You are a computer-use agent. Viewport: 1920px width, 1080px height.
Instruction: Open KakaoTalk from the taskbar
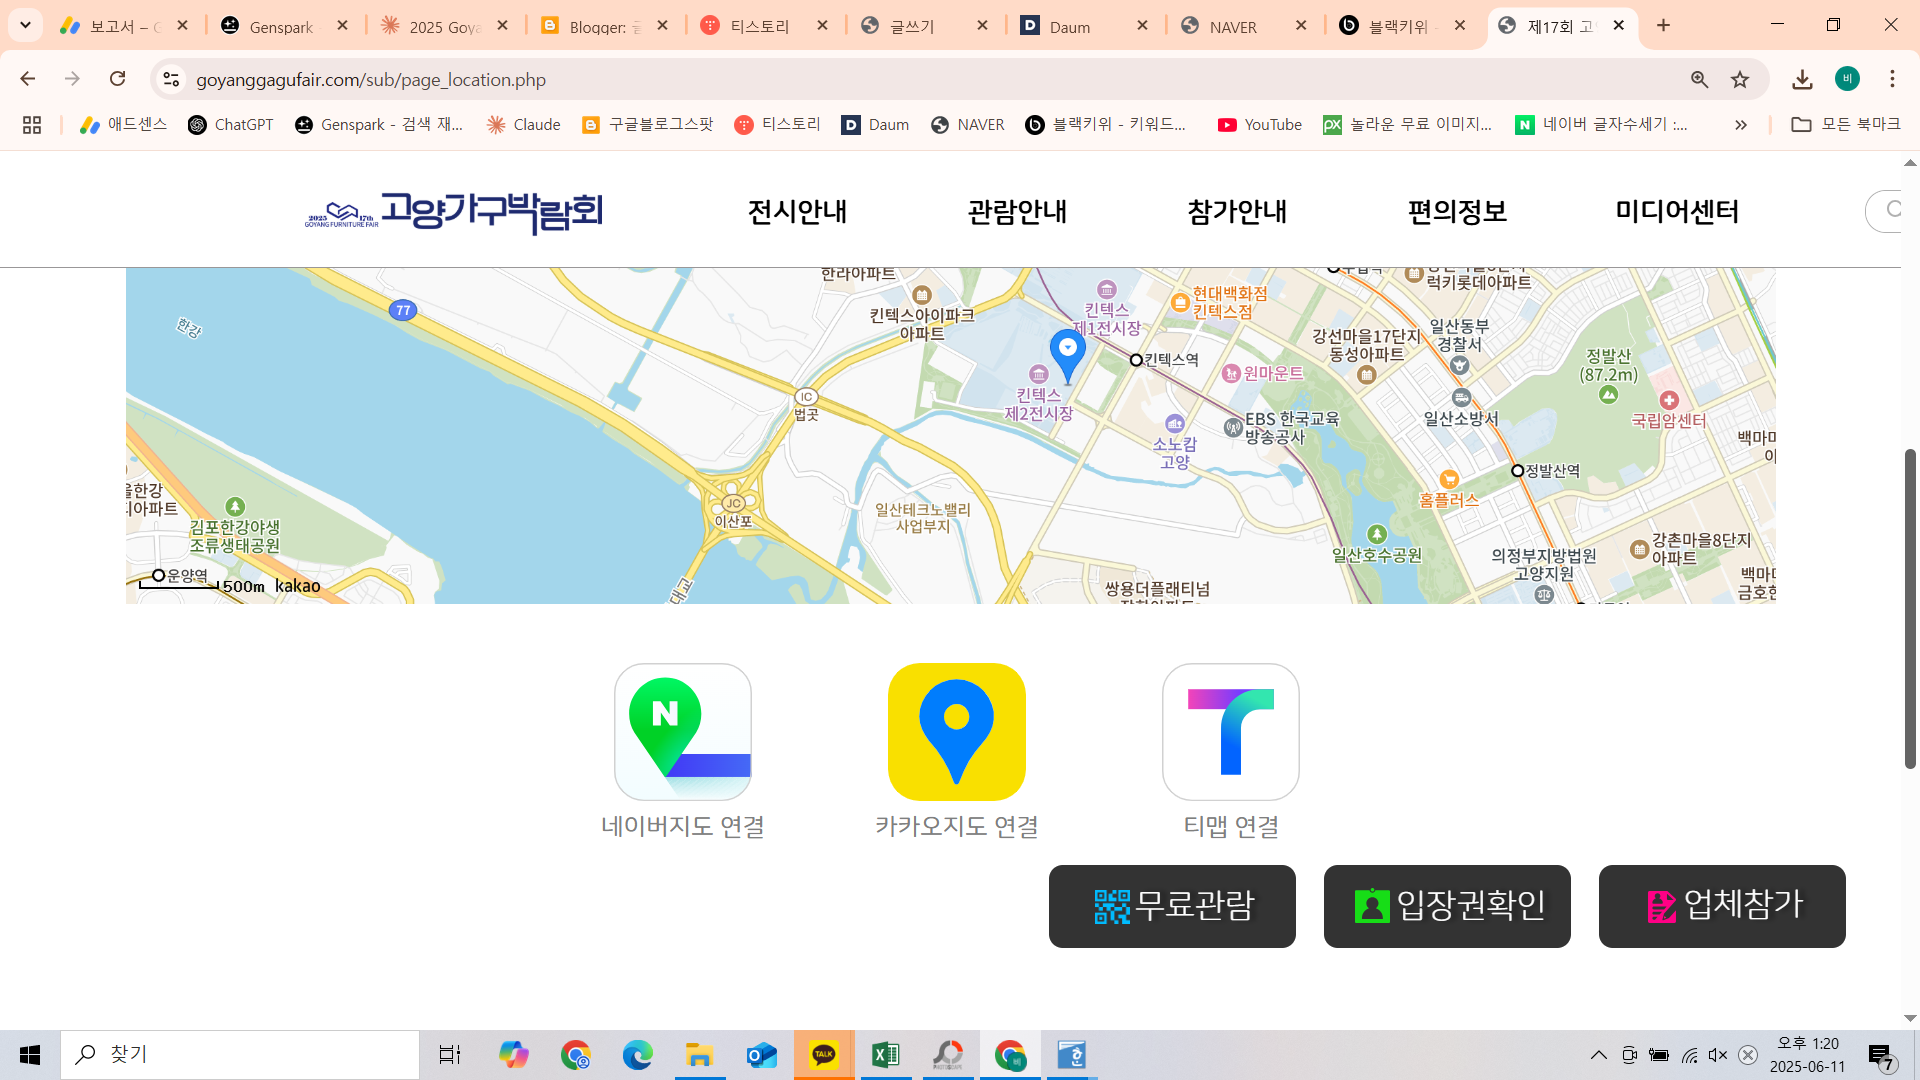click(824, 1054)
